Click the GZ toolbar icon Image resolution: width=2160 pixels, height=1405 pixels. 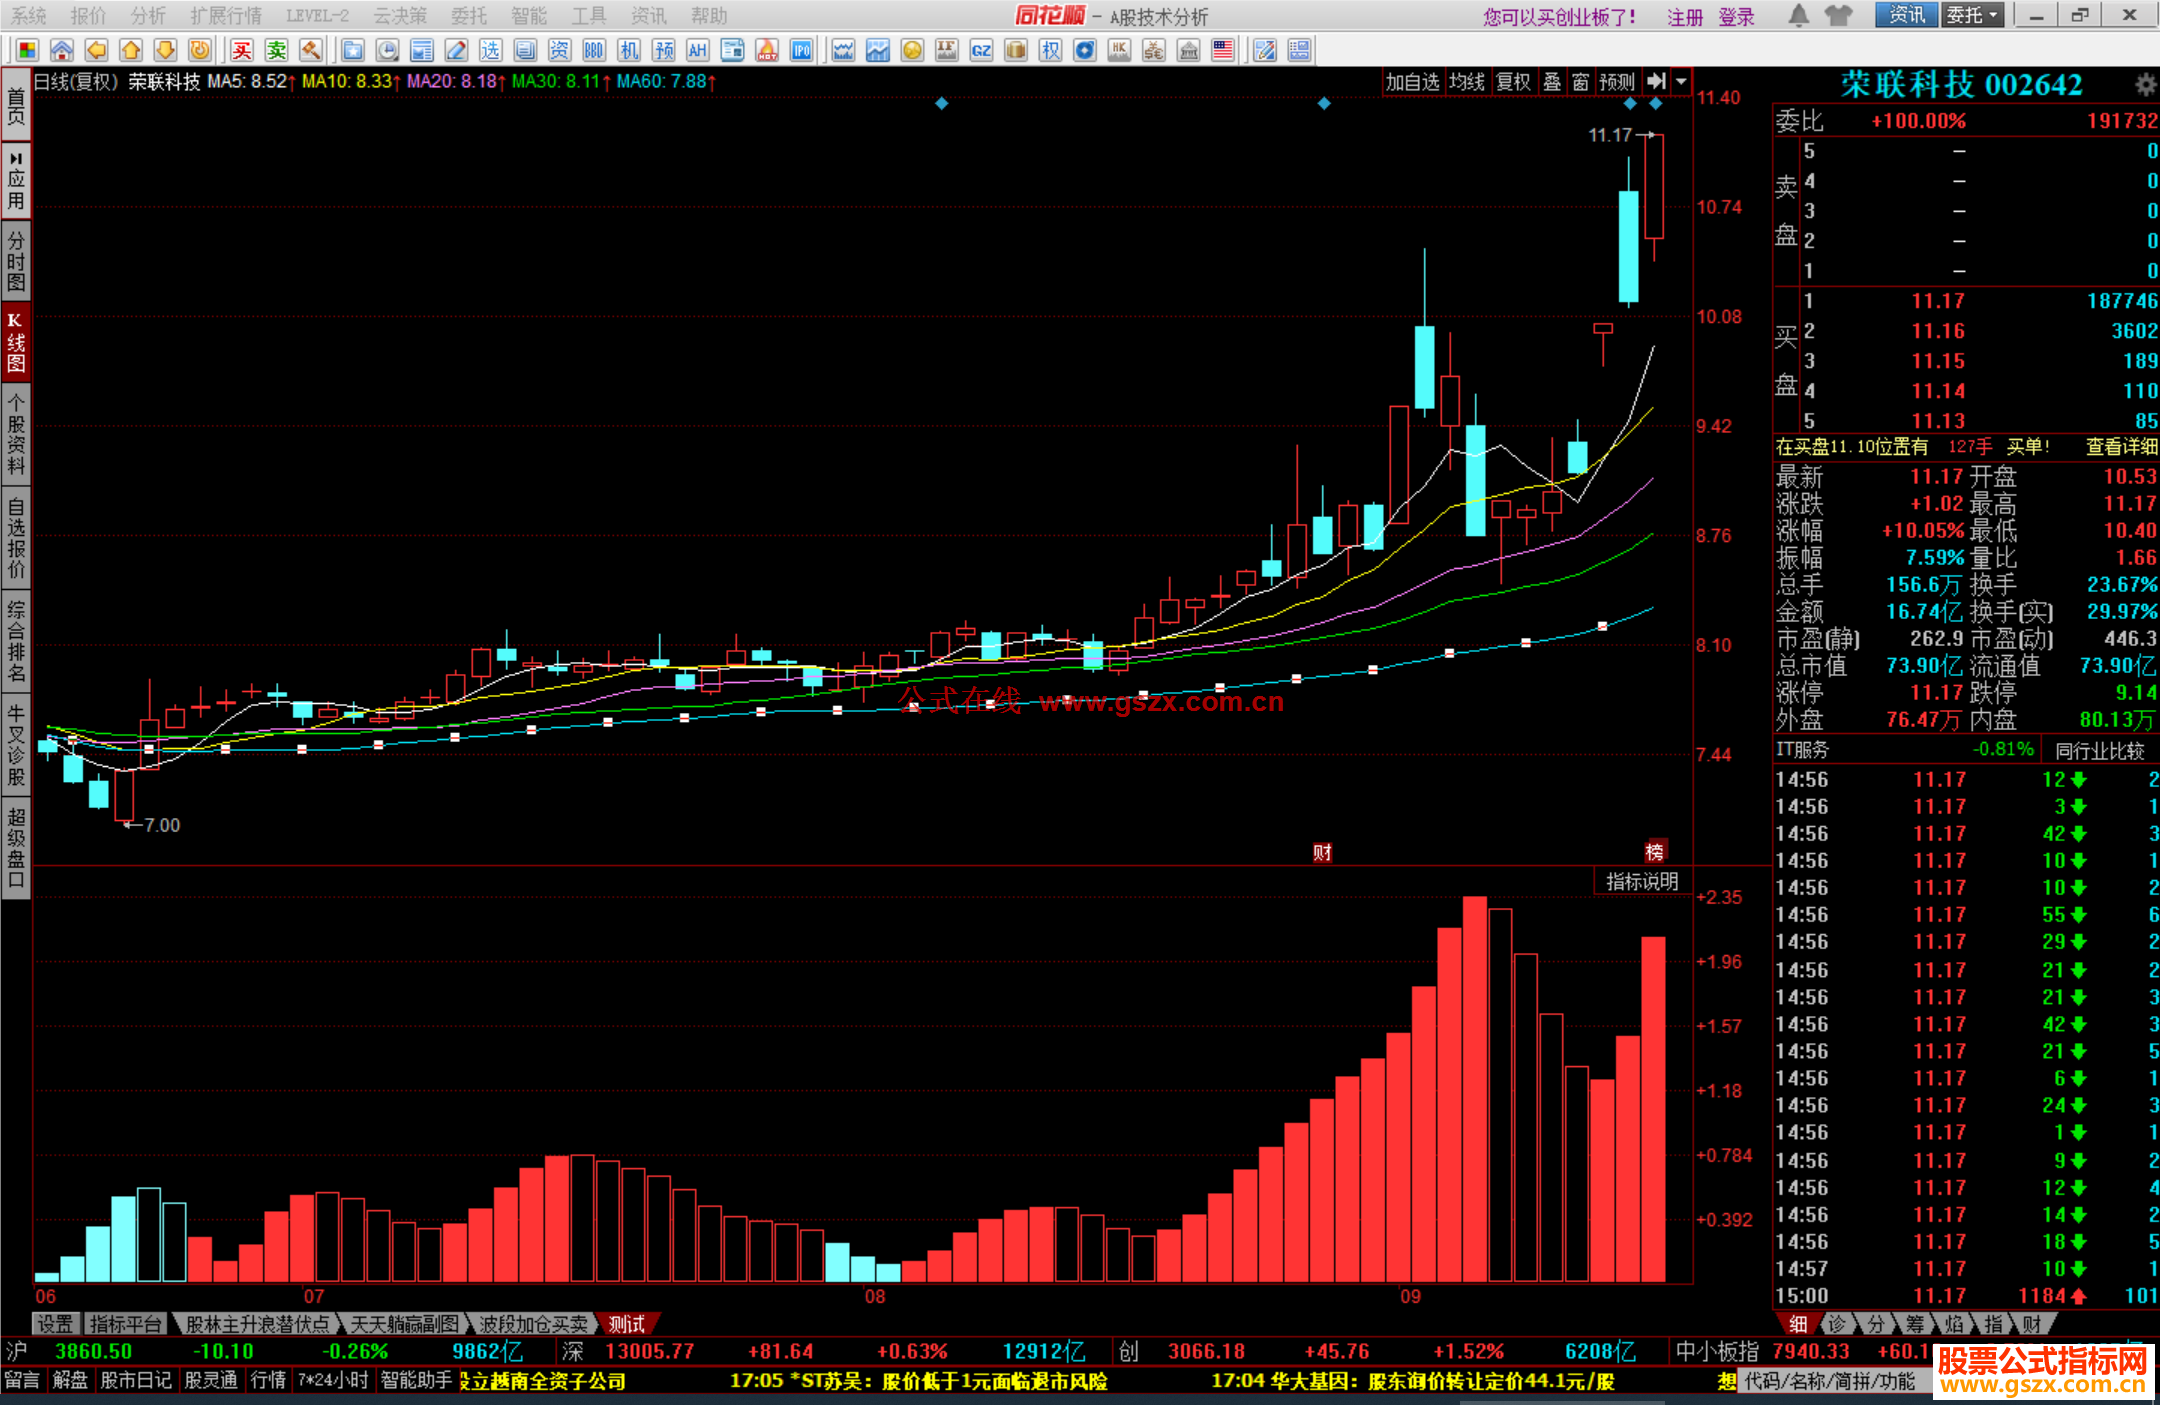point(981,50)
